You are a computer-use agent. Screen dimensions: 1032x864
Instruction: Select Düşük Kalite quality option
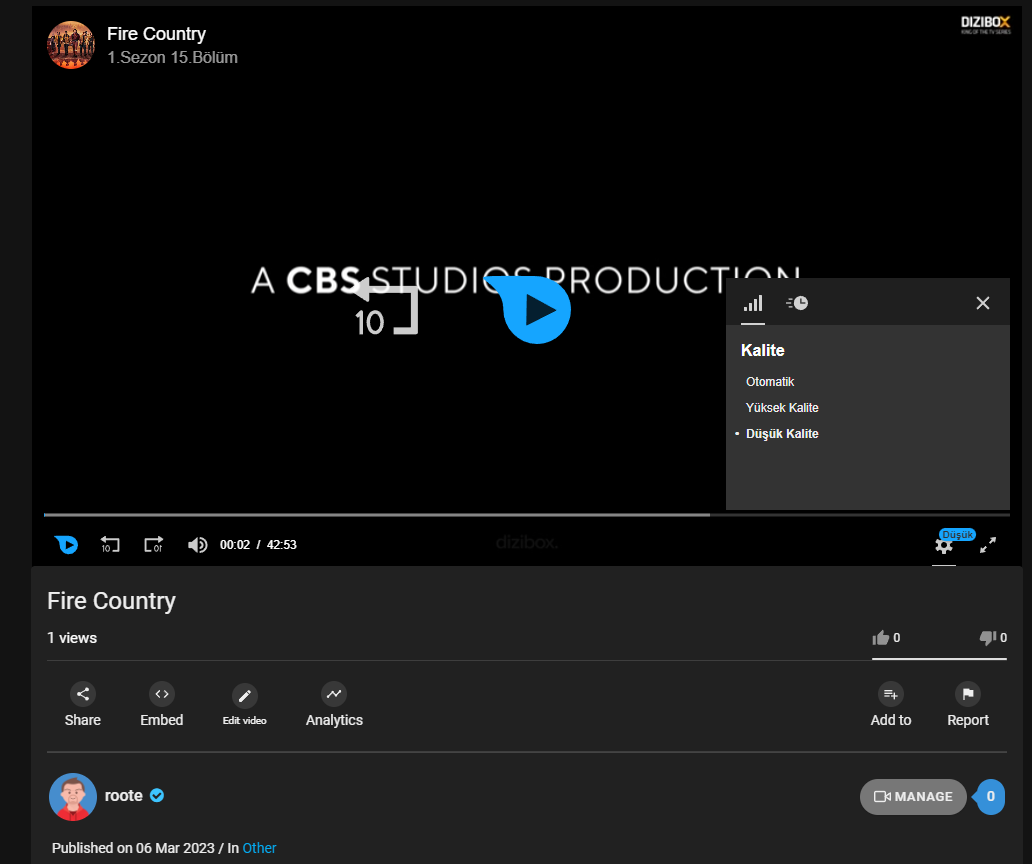click(782, 434)
